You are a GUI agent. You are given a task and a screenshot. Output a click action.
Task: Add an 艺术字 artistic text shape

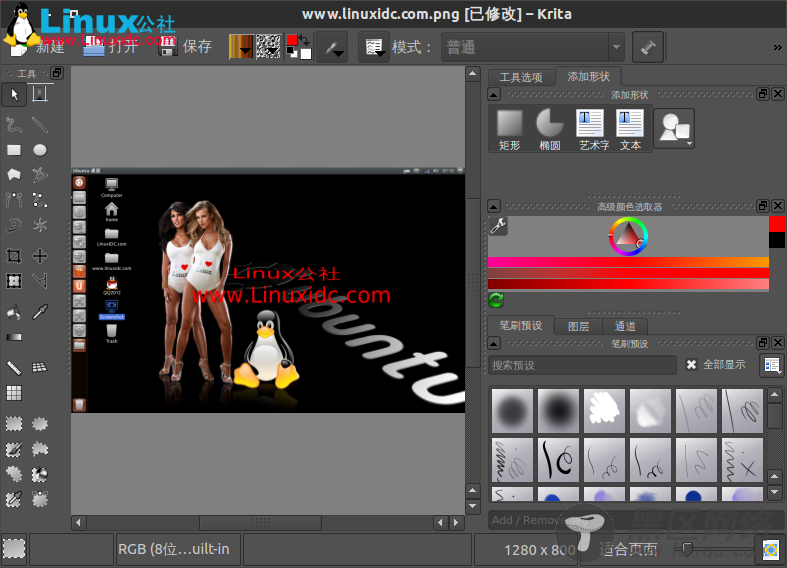point(591,129)
